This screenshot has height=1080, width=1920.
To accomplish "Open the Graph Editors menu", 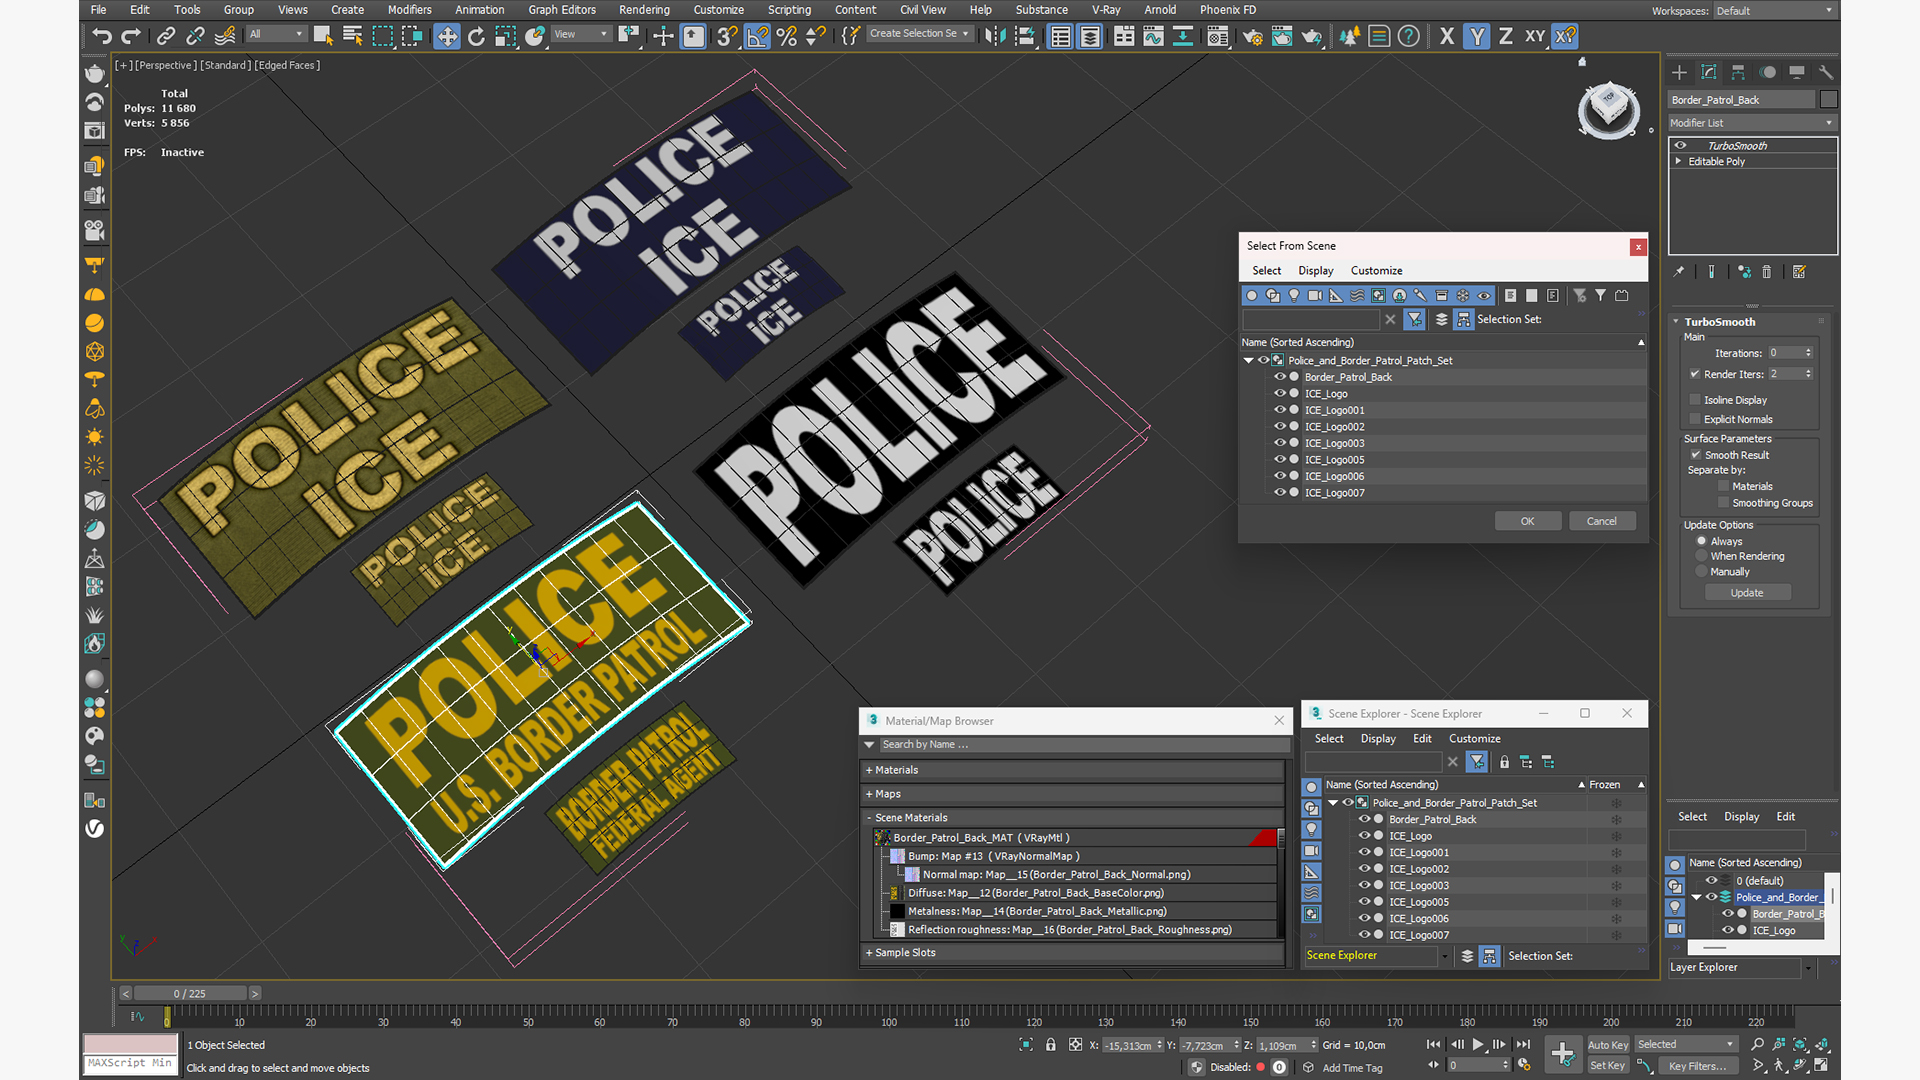I will [562, 10].
